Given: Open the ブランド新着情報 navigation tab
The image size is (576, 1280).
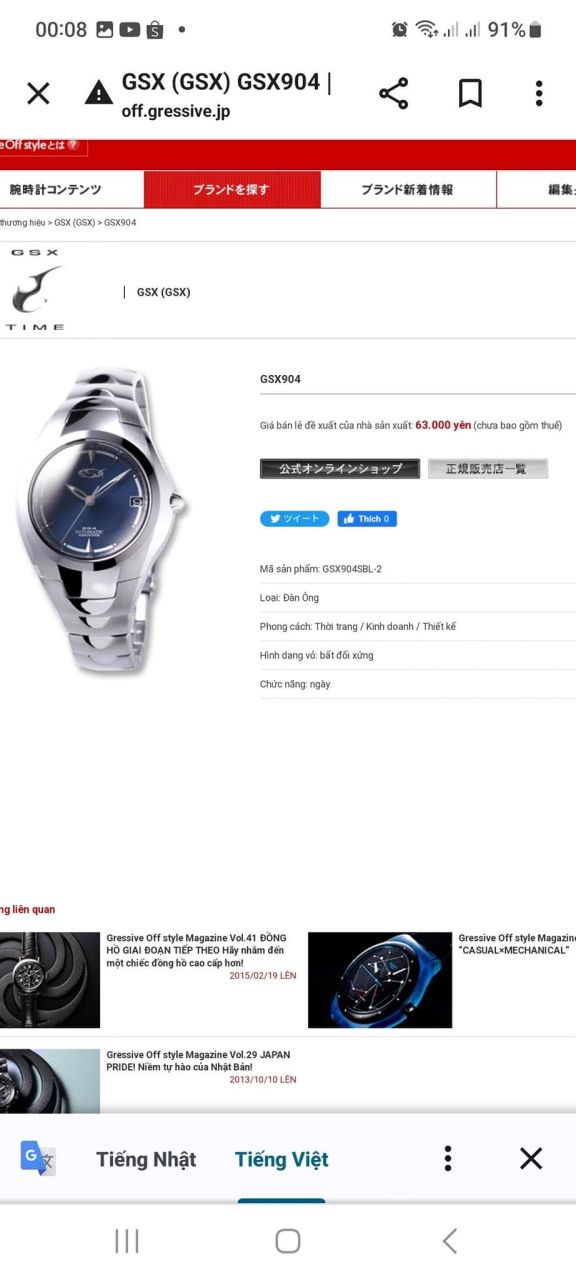Looking at the screenshot, I should pyautogui.click(x=408, y=189).
